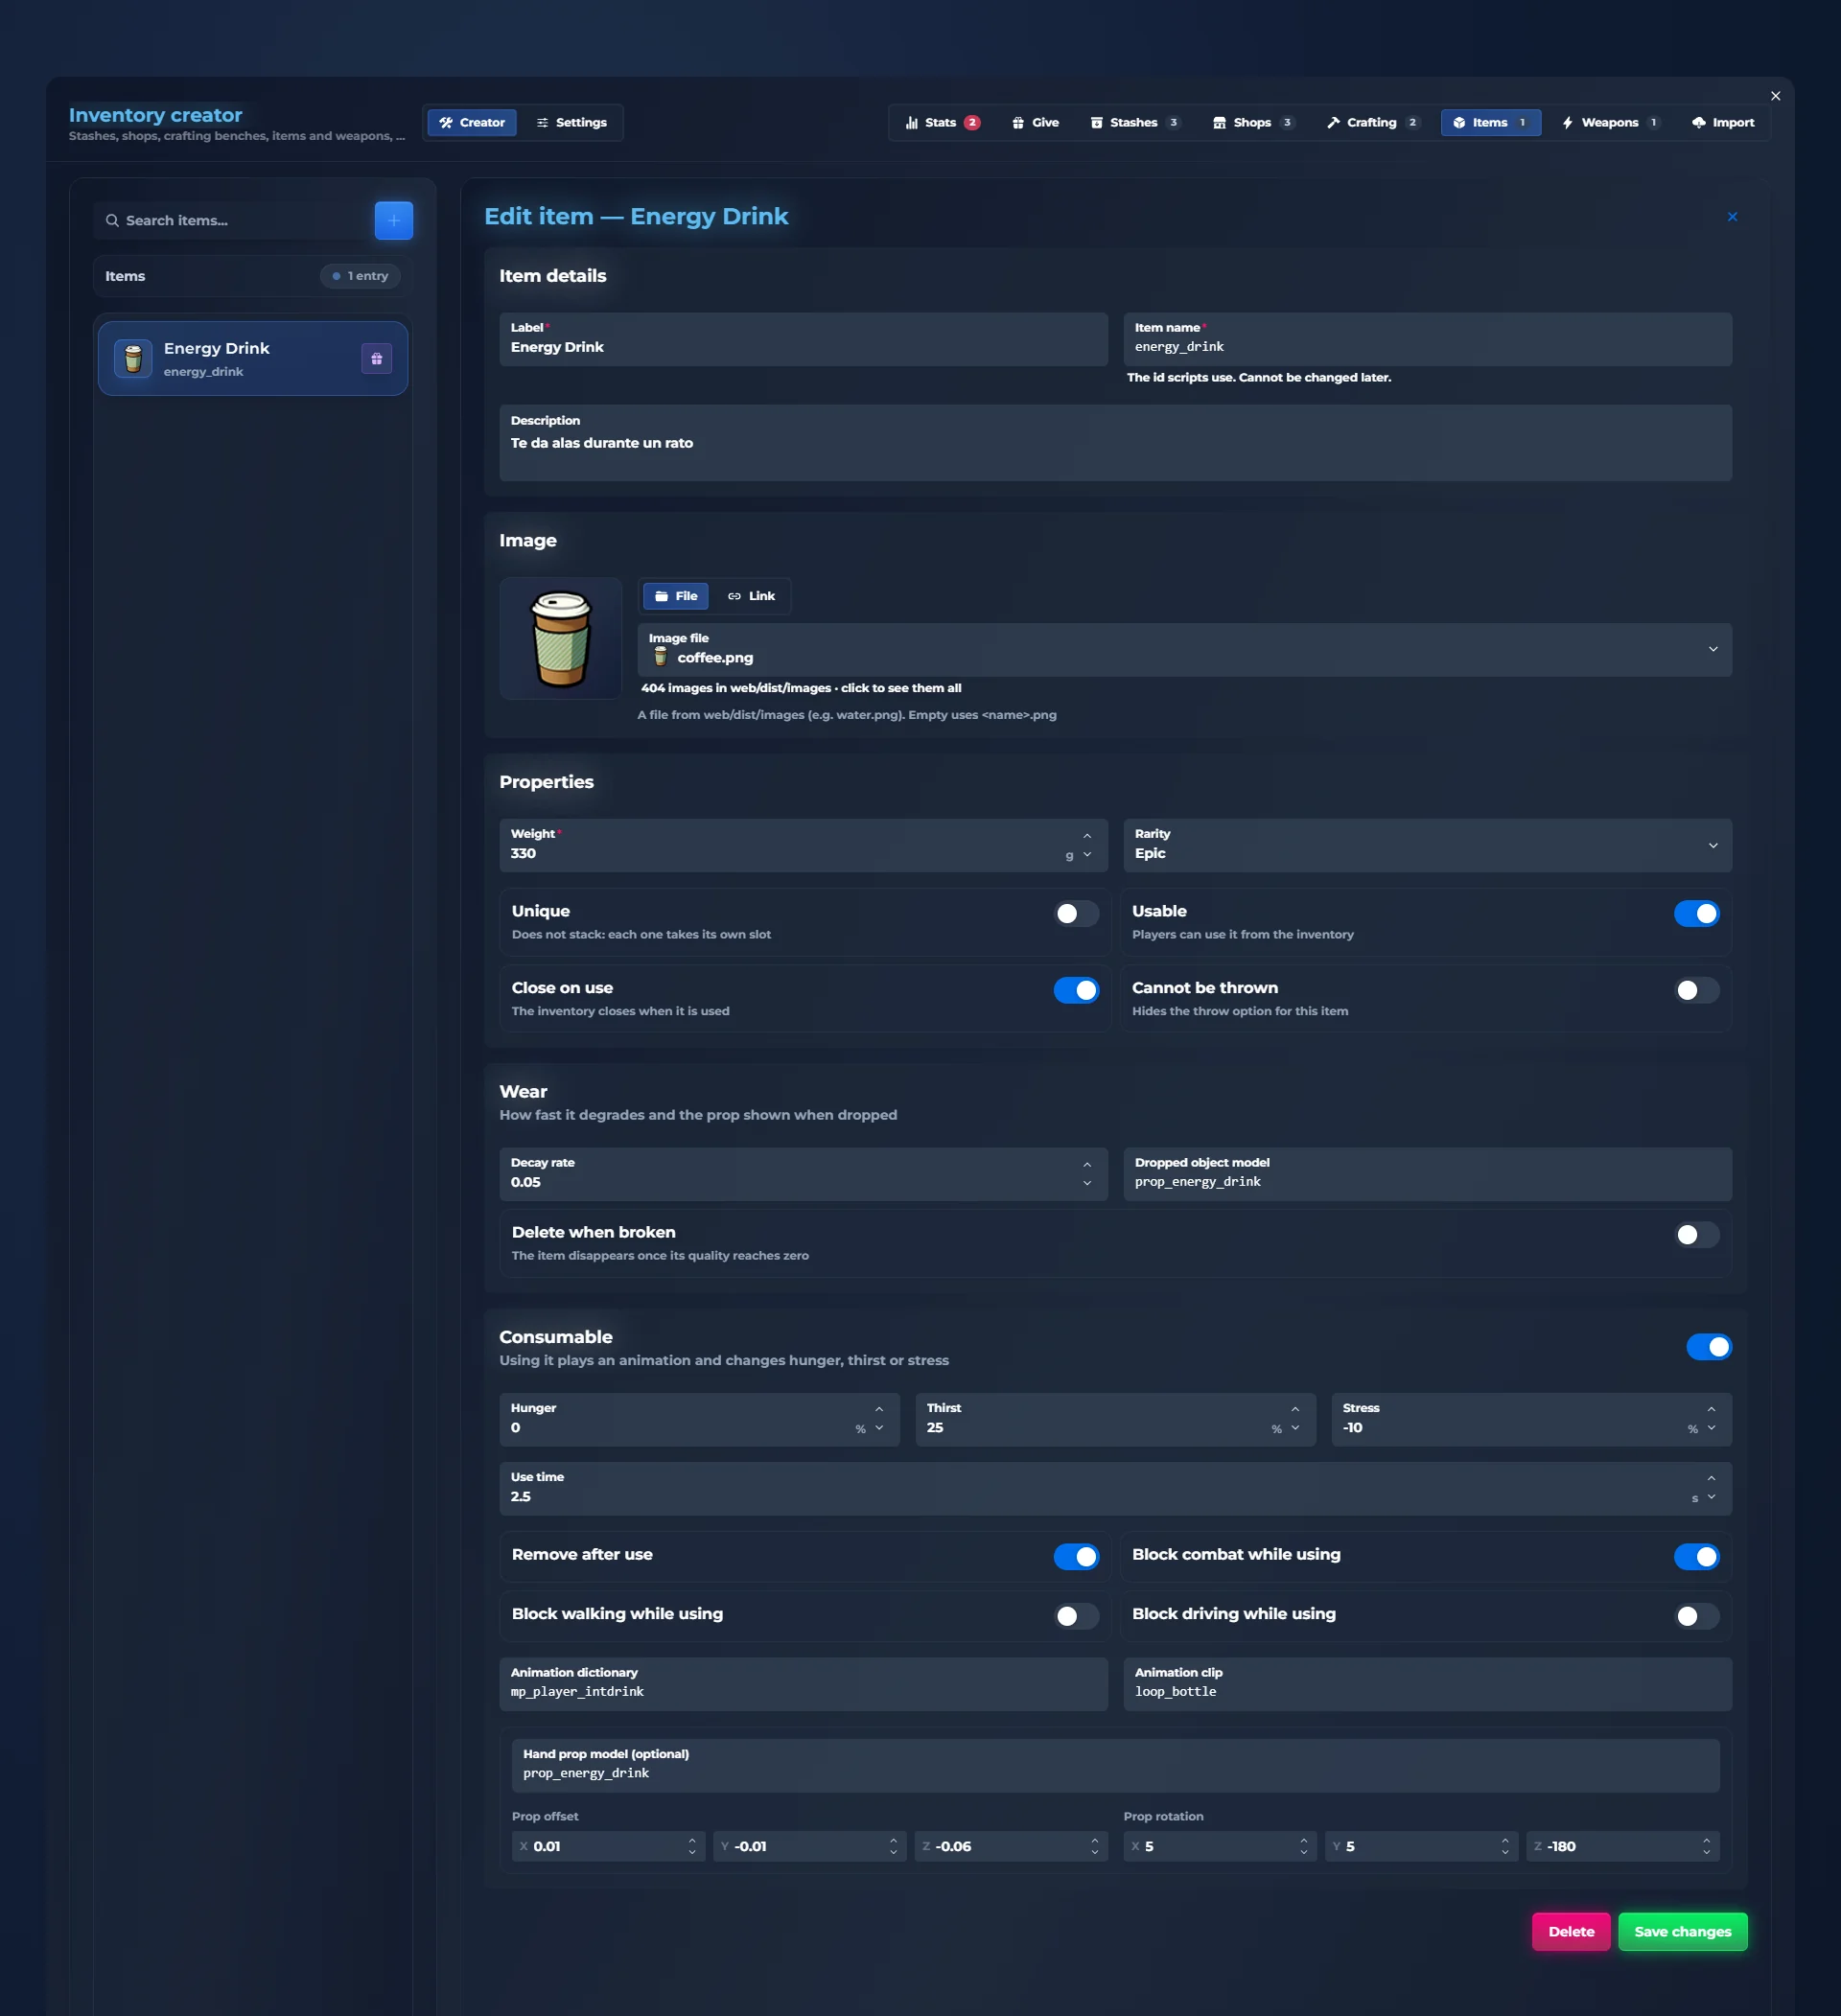Enable Block driving while using
Screen dimensions: 1841x2016
click(1697, 1616)
